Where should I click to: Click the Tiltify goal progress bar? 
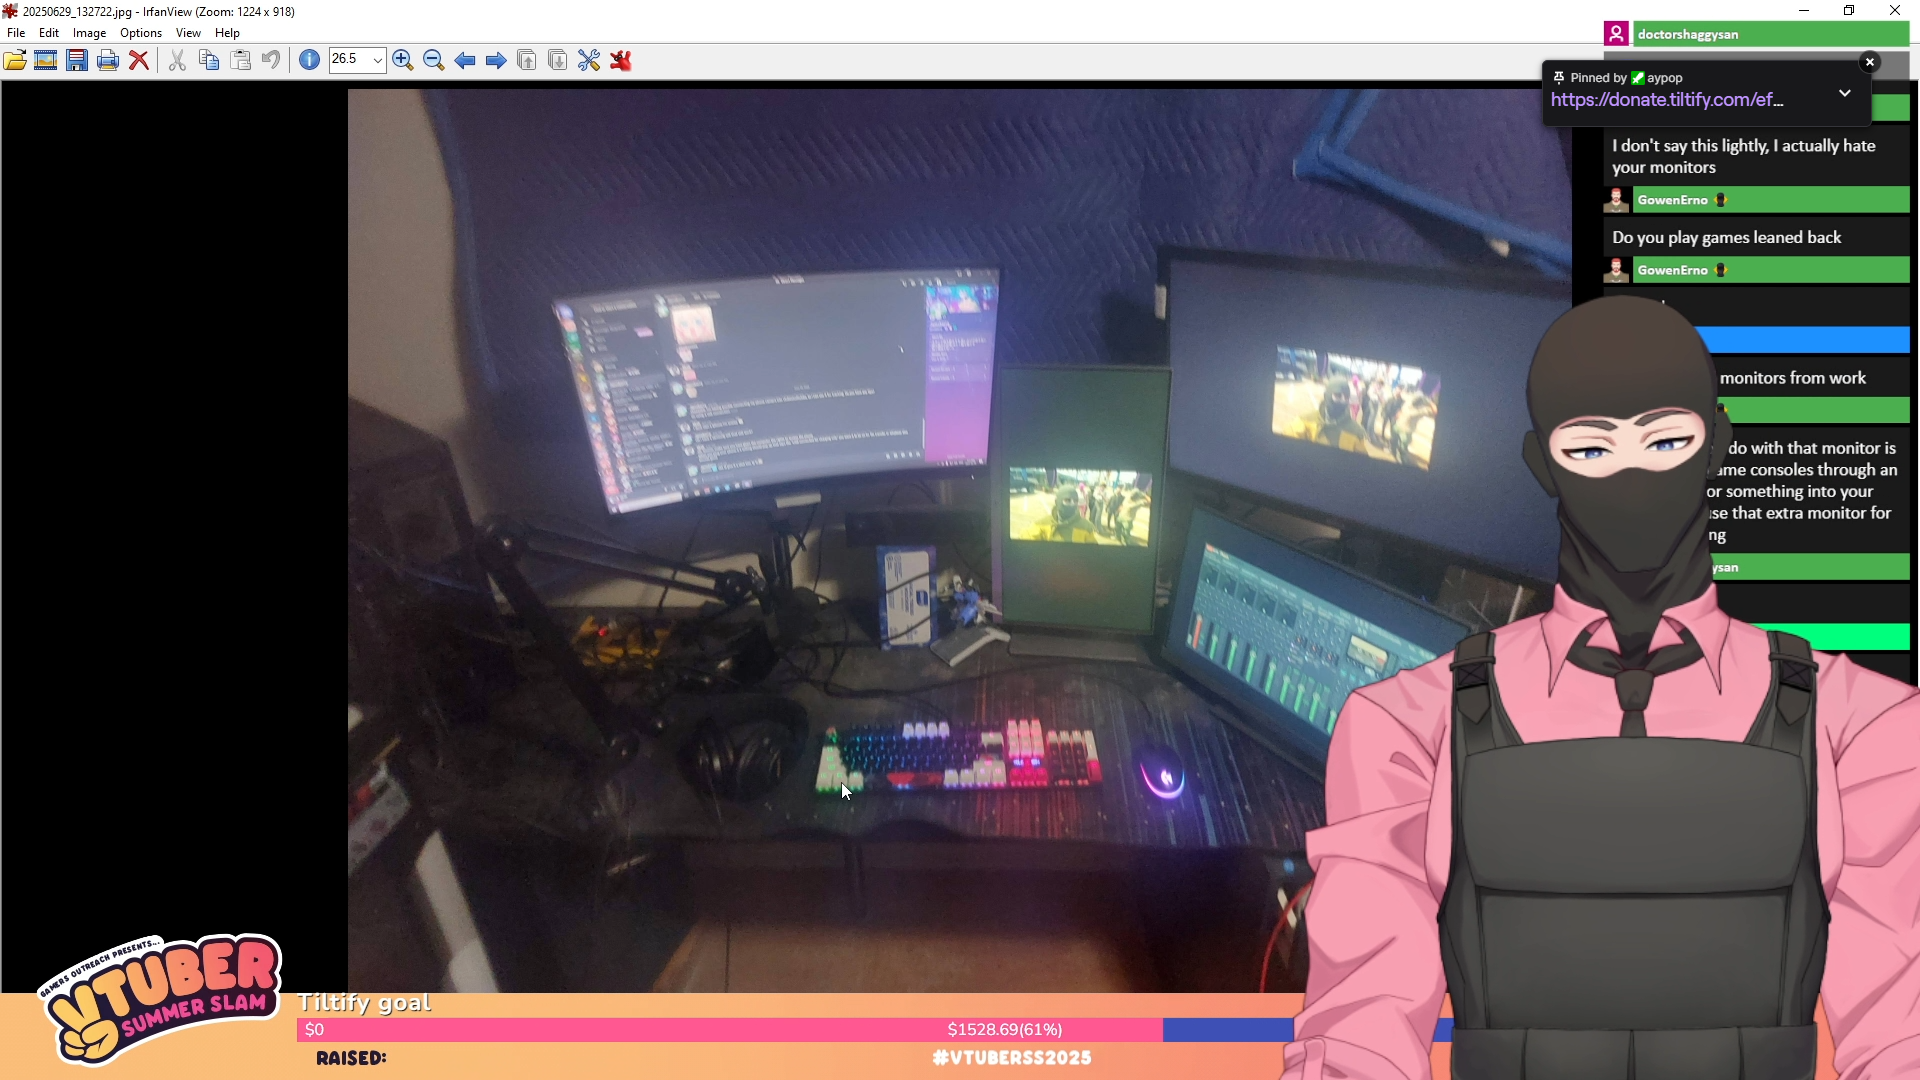click(x=875, y=1030)
